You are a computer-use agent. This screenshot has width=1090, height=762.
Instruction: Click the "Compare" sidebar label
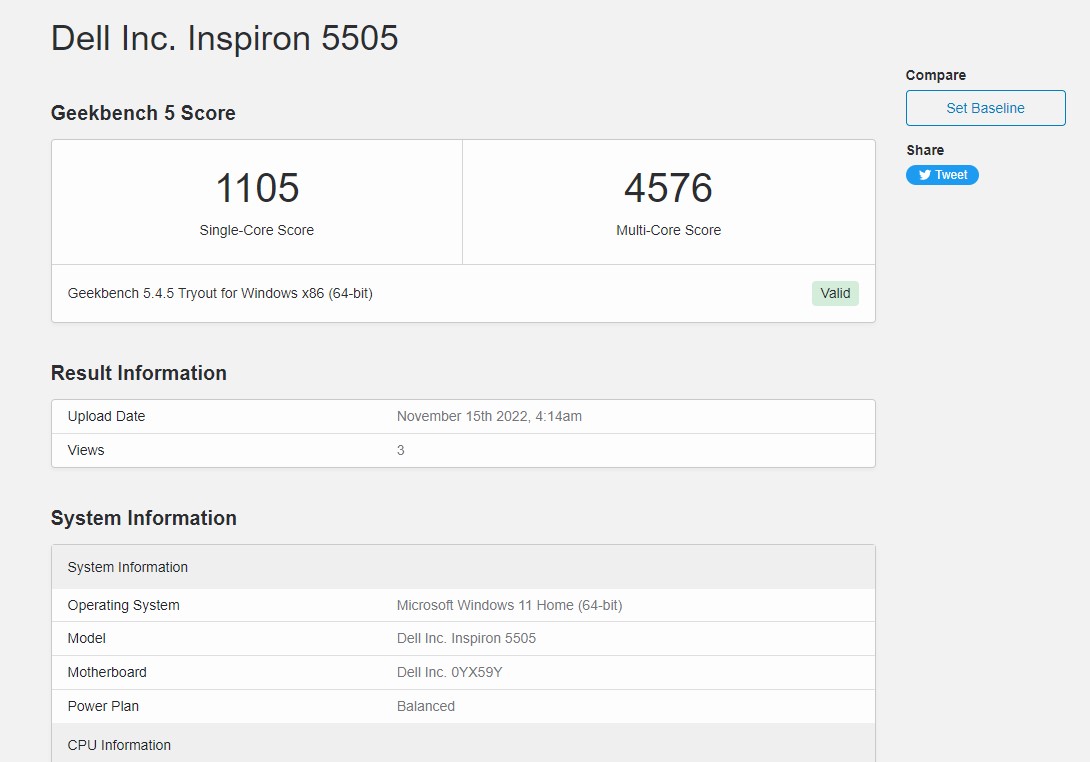coord(935,75)
